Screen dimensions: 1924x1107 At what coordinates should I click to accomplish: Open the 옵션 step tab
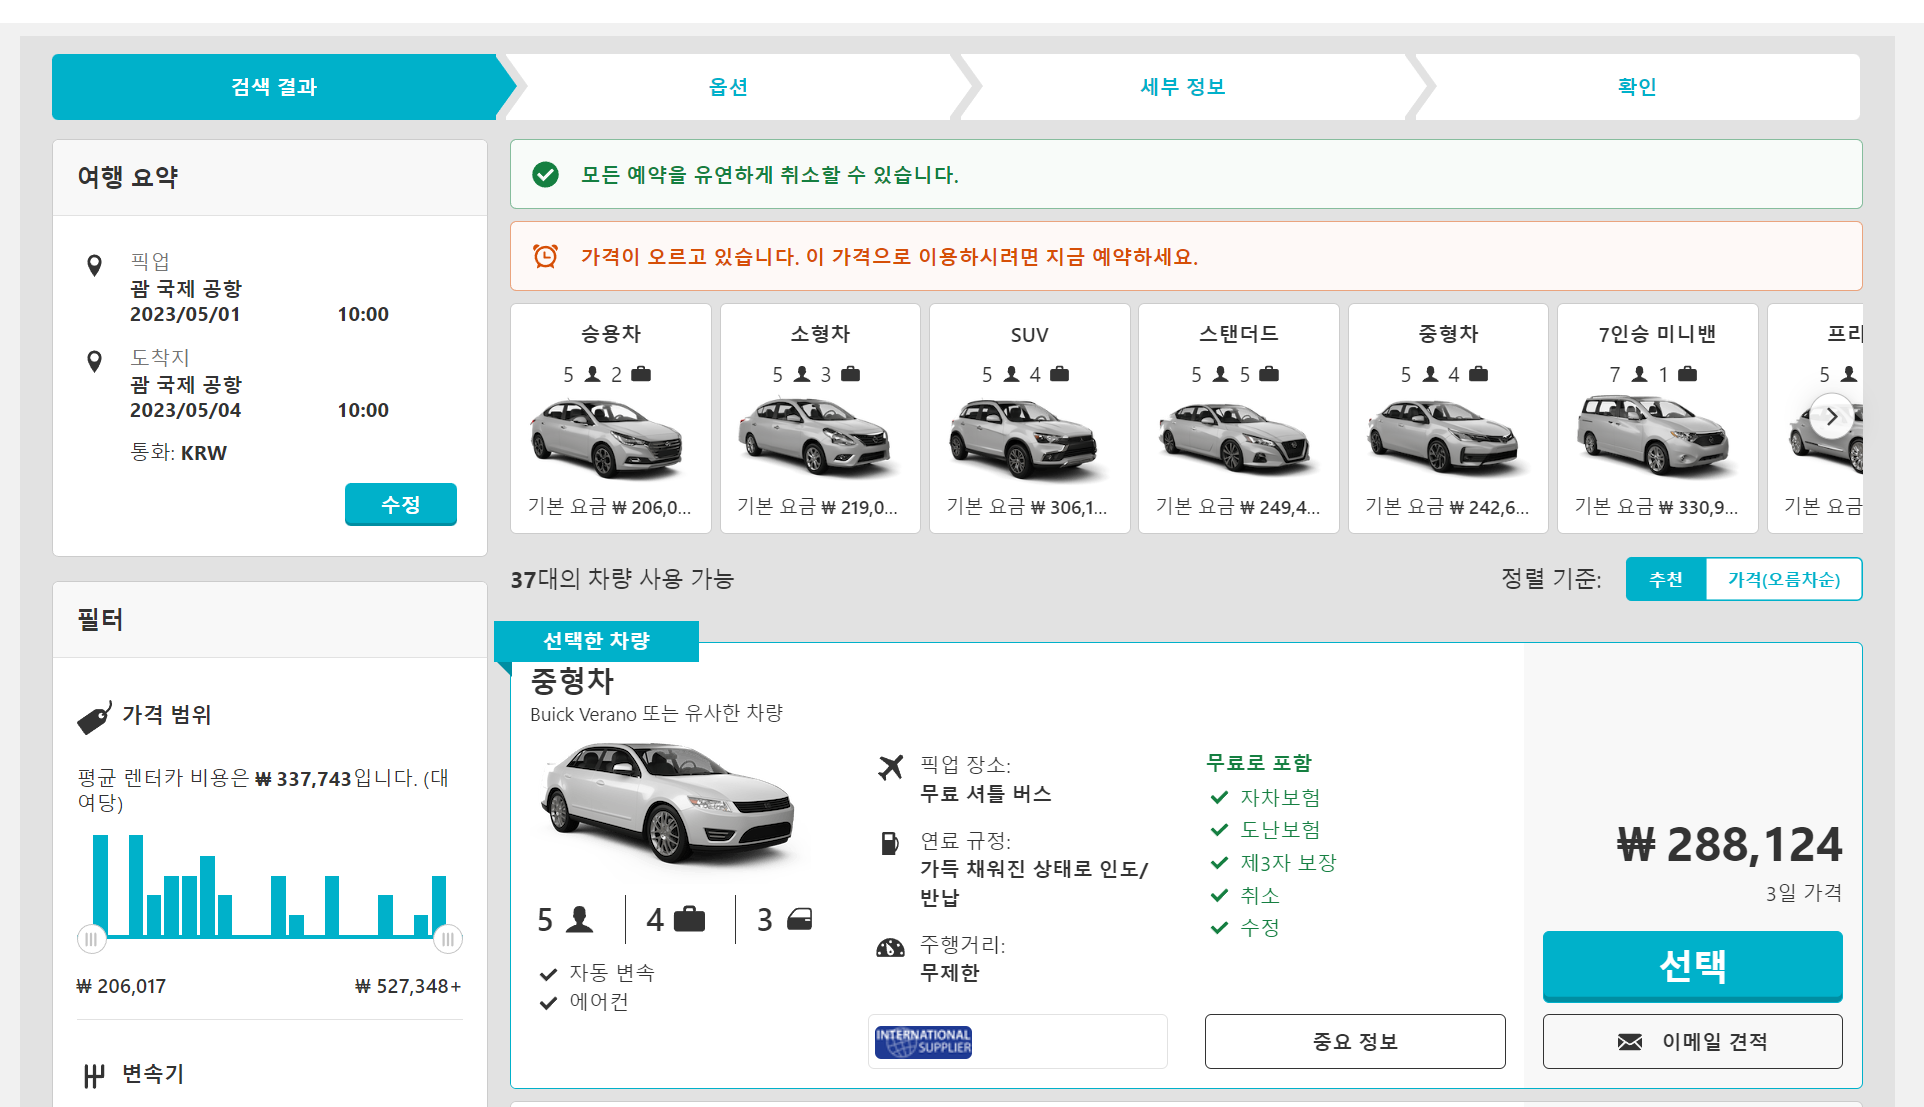click(728, 87)
